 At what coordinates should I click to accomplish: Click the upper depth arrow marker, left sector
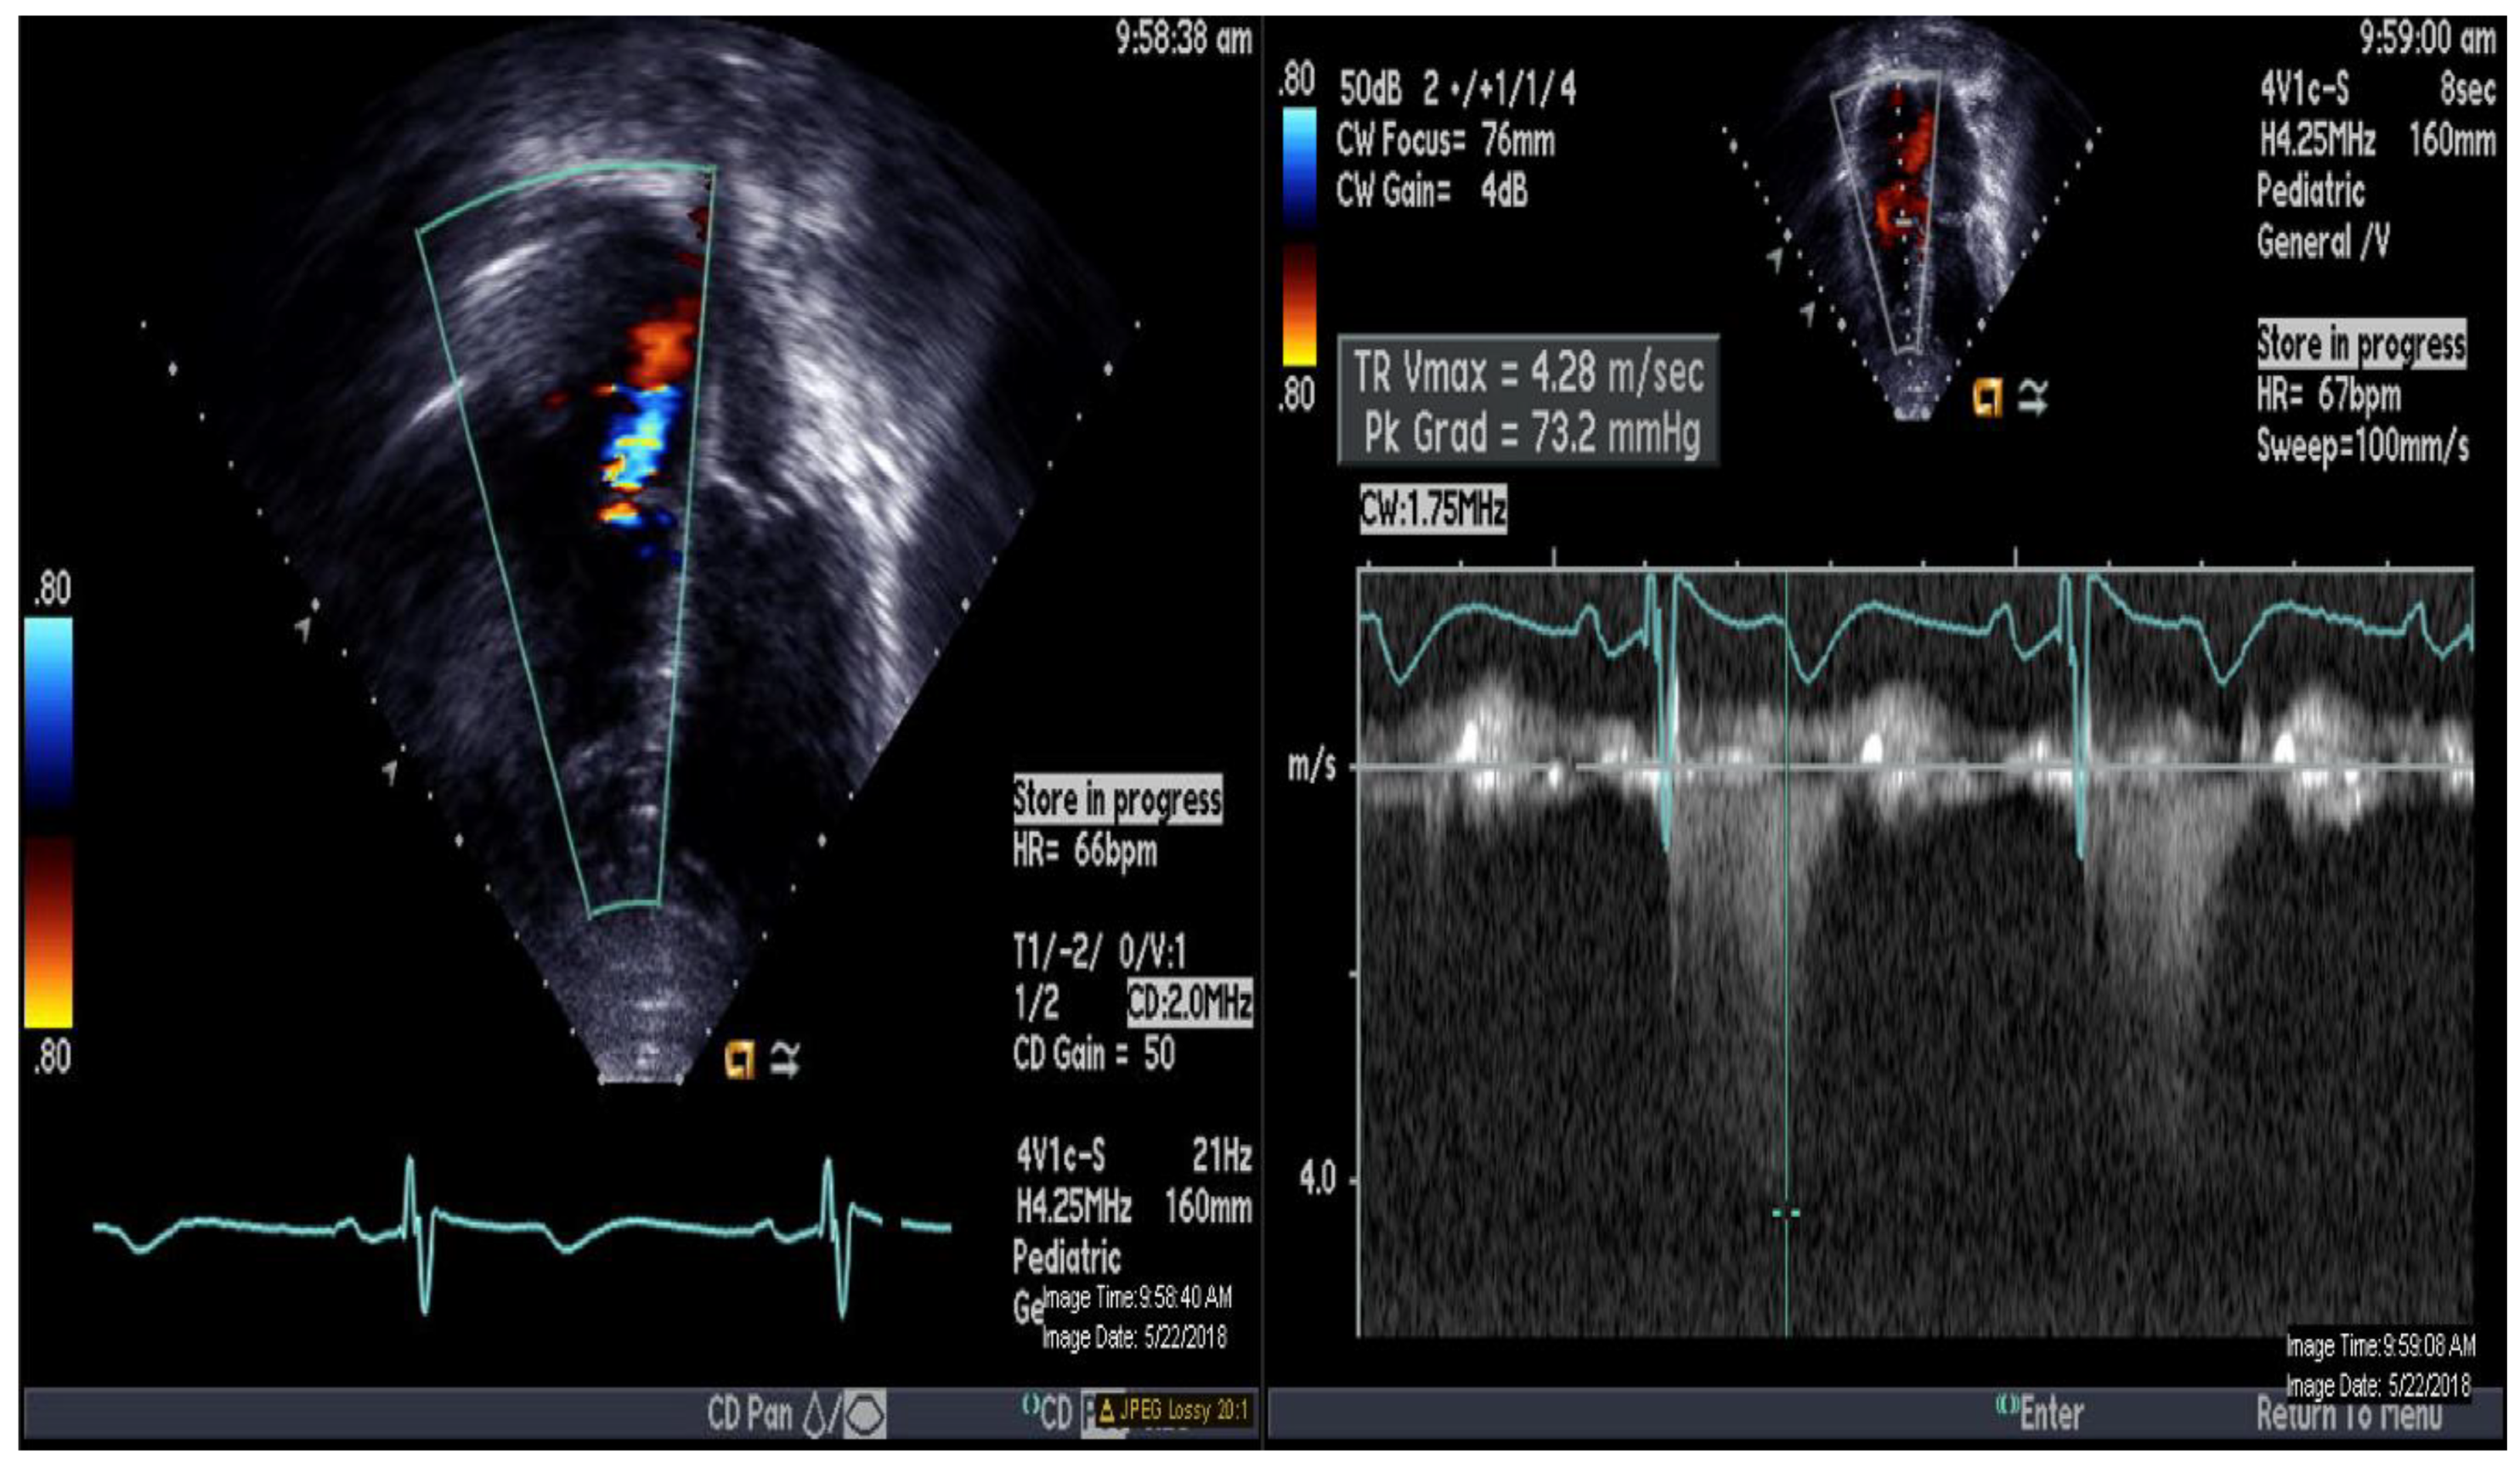pyautogui.click(x=303, y=627)
